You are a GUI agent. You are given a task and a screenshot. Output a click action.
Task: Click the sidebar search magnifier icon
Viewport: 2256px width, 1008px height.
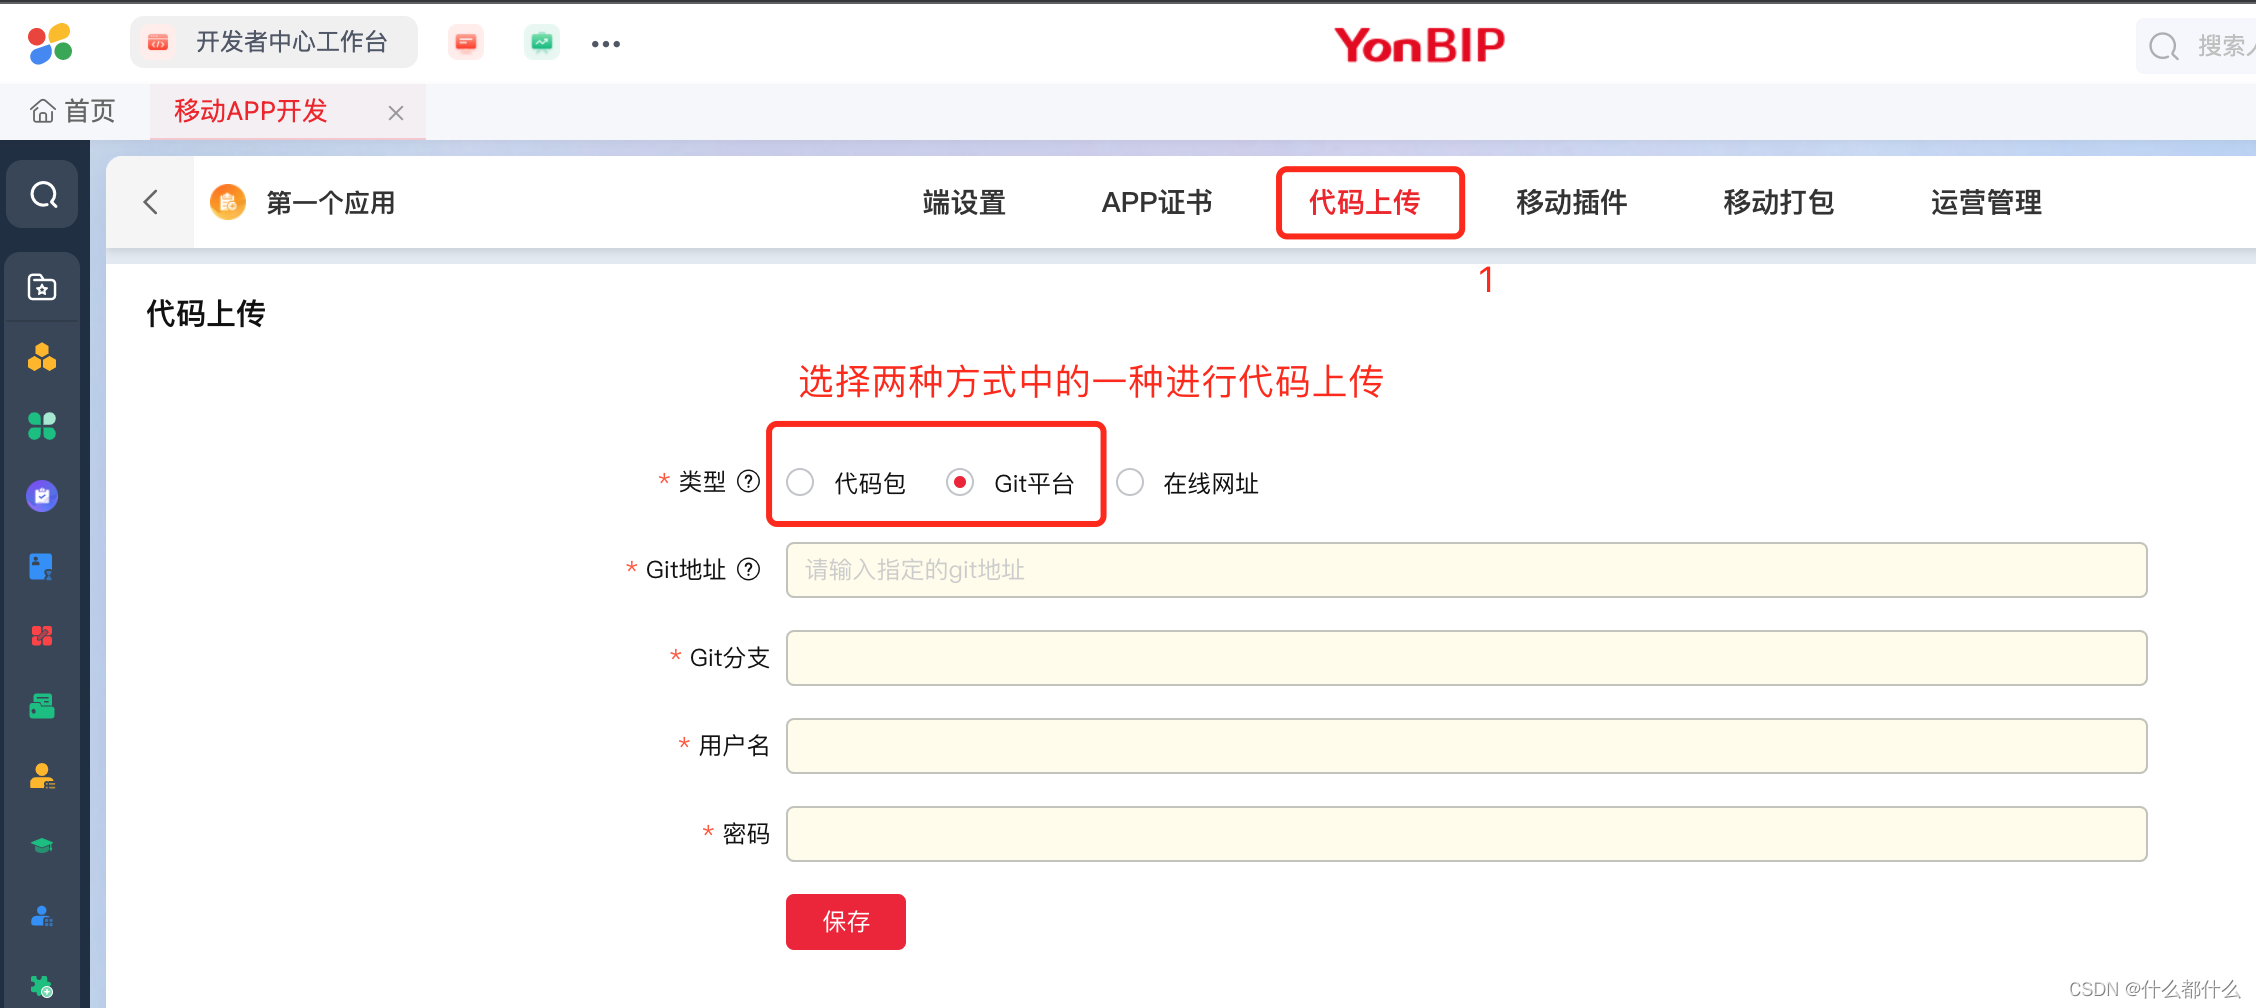click(x=43, y=194)
